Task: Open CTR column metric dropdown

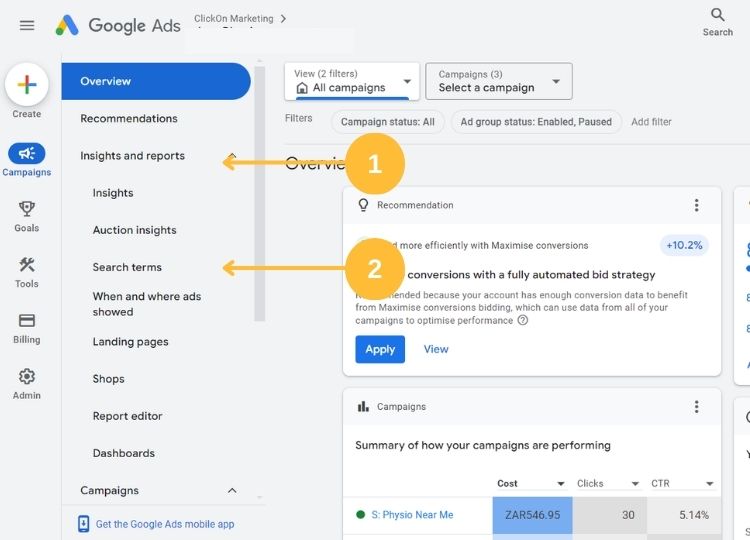Action: coord(710,484)
